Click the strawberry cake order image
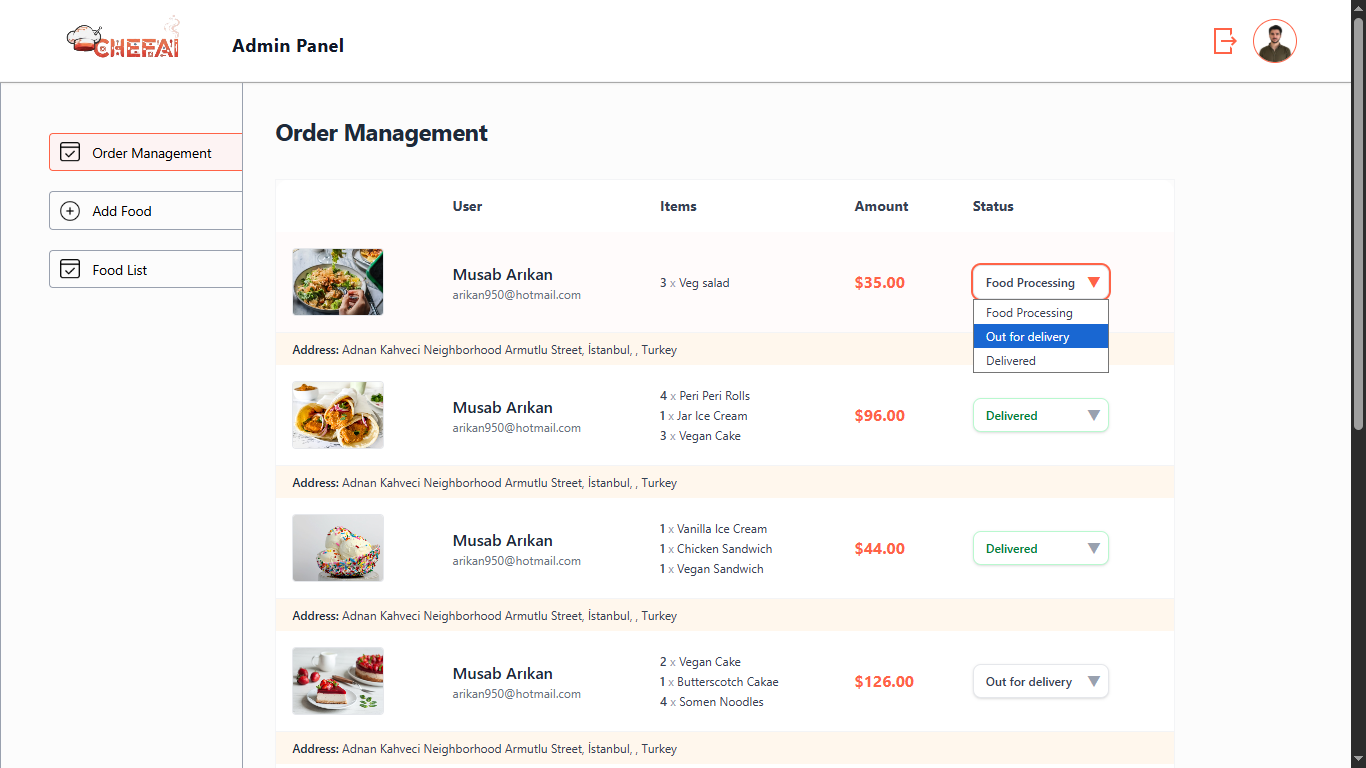This screenshot has height=768, width=1366. click(x=338, y=681)
